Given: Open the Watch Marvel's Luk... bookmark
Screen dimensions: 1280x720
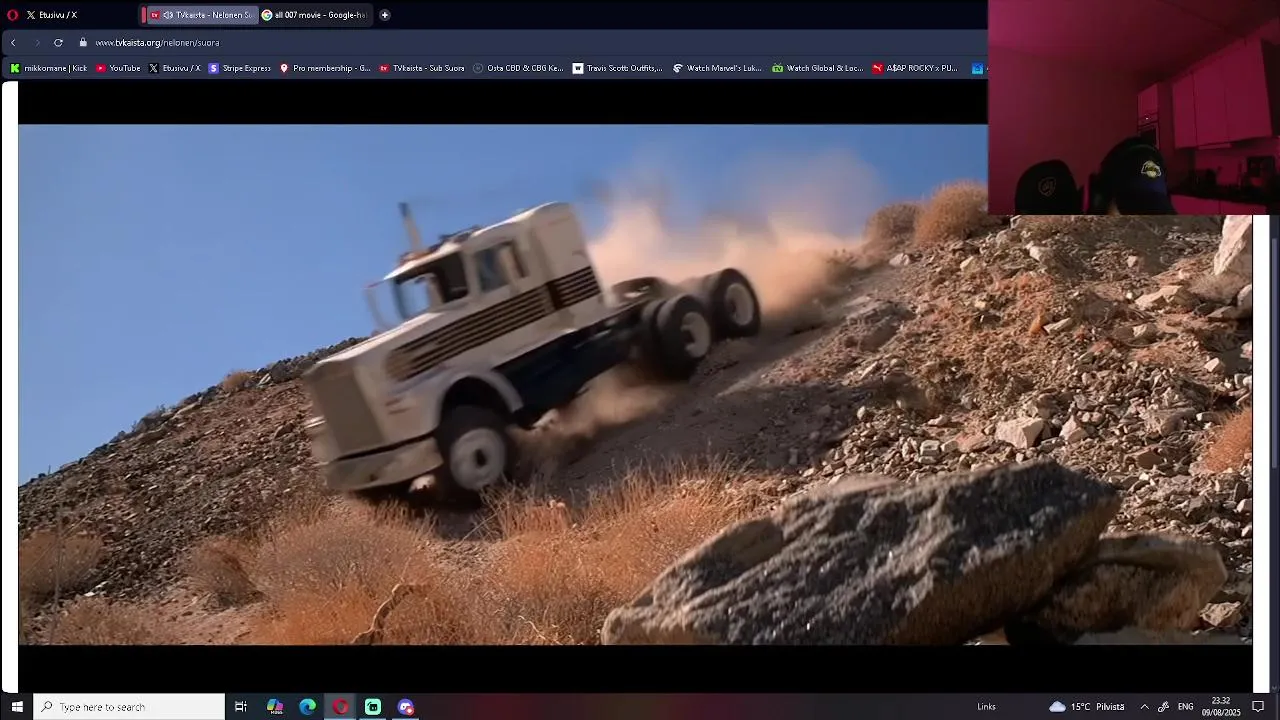Looking at the screenshot, I should pyautogui.click(x=717, y=68).
